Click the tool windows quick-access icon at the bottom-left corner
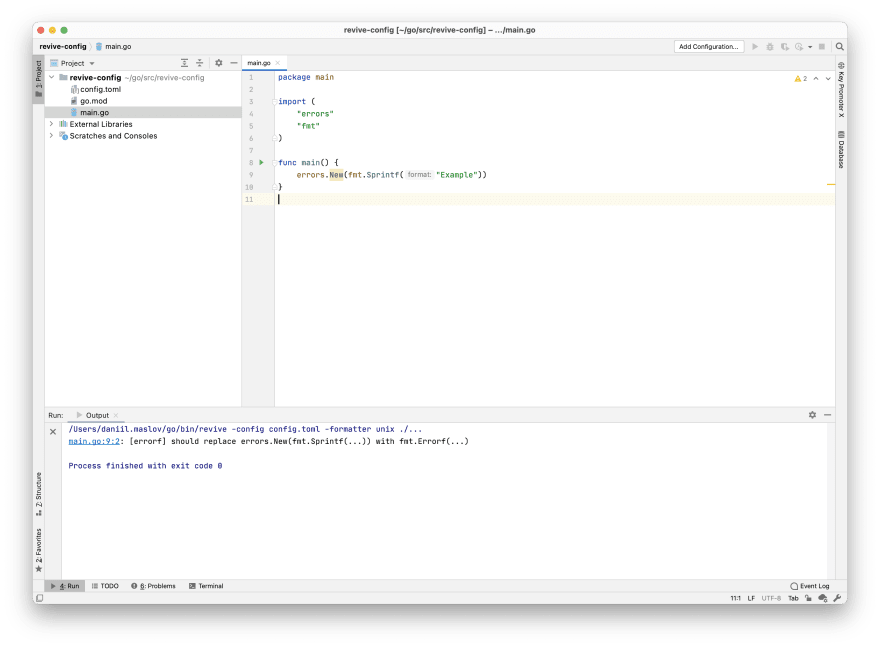This screenshot has height=647, width=880. tap(39, 598)
